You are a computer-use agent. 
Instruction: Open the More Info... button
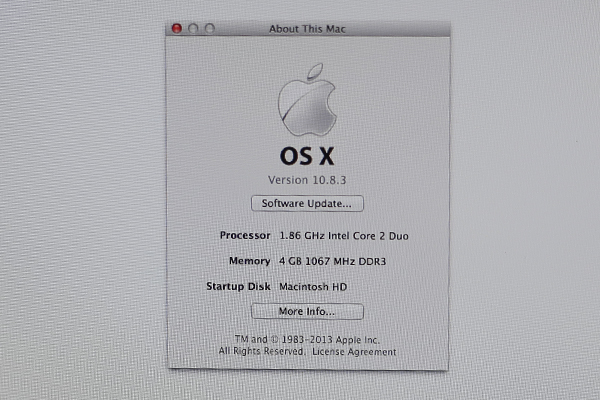pos(307,311)
